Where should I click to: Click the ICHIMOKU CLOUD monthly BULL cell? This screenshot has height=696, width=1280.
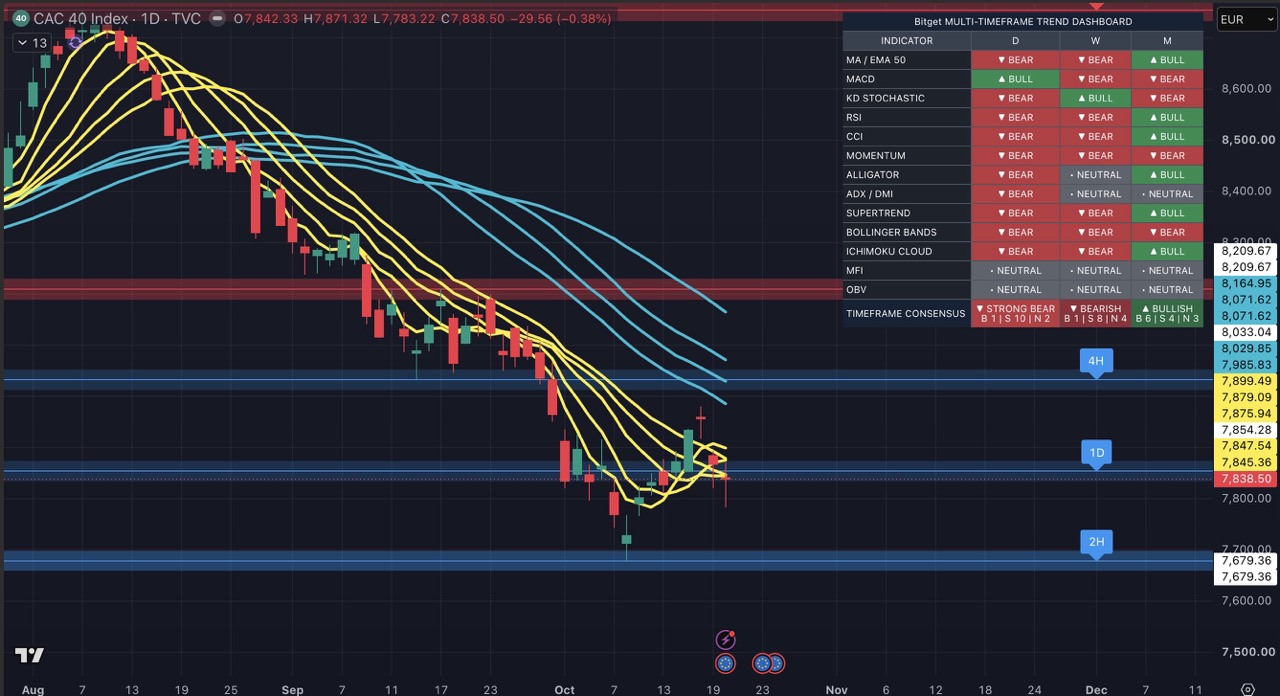(x=1167, y=251)
